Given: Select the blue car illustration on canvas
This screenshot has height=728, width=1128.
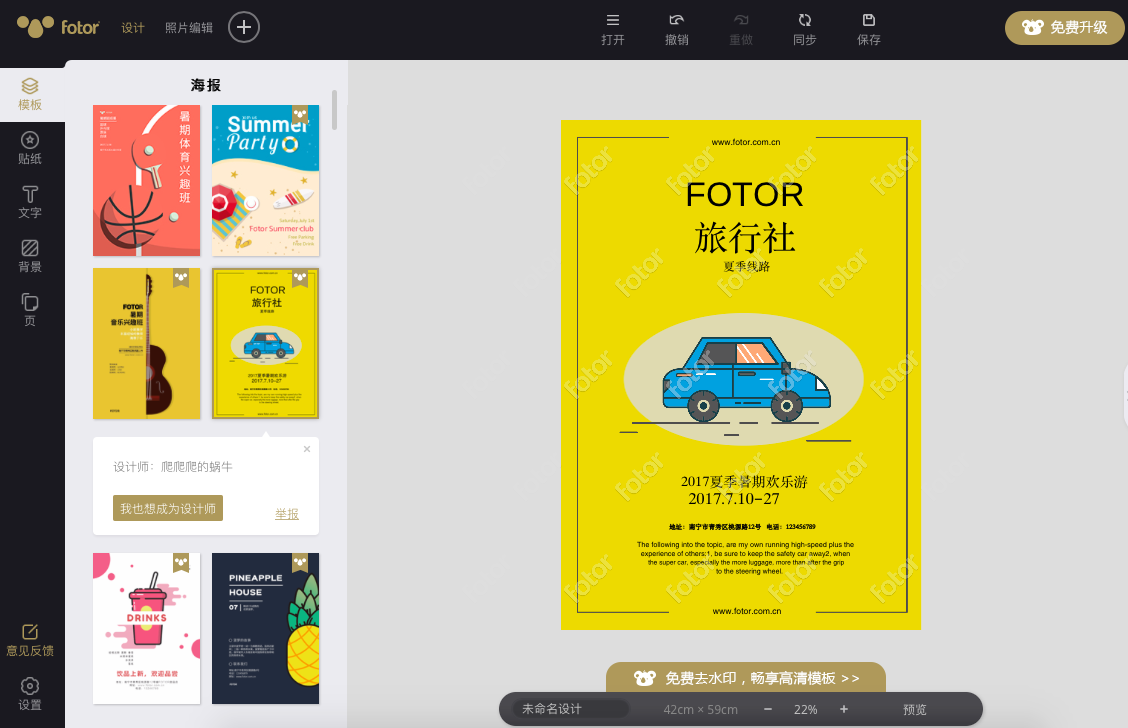Looking at the screenshot, I should pos(746,379).
